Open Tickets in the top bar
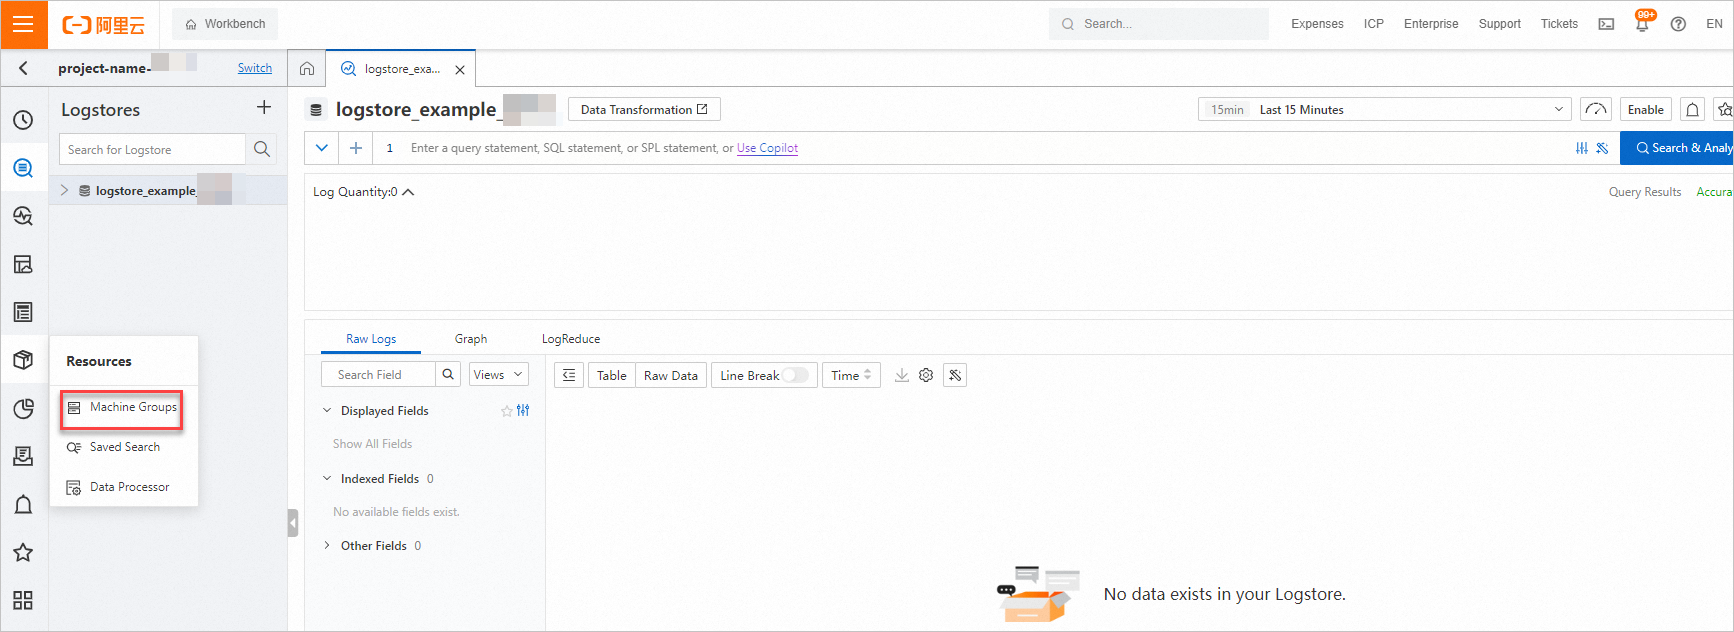Viewport: 1734px width, 632px height. coord(1559,24)
